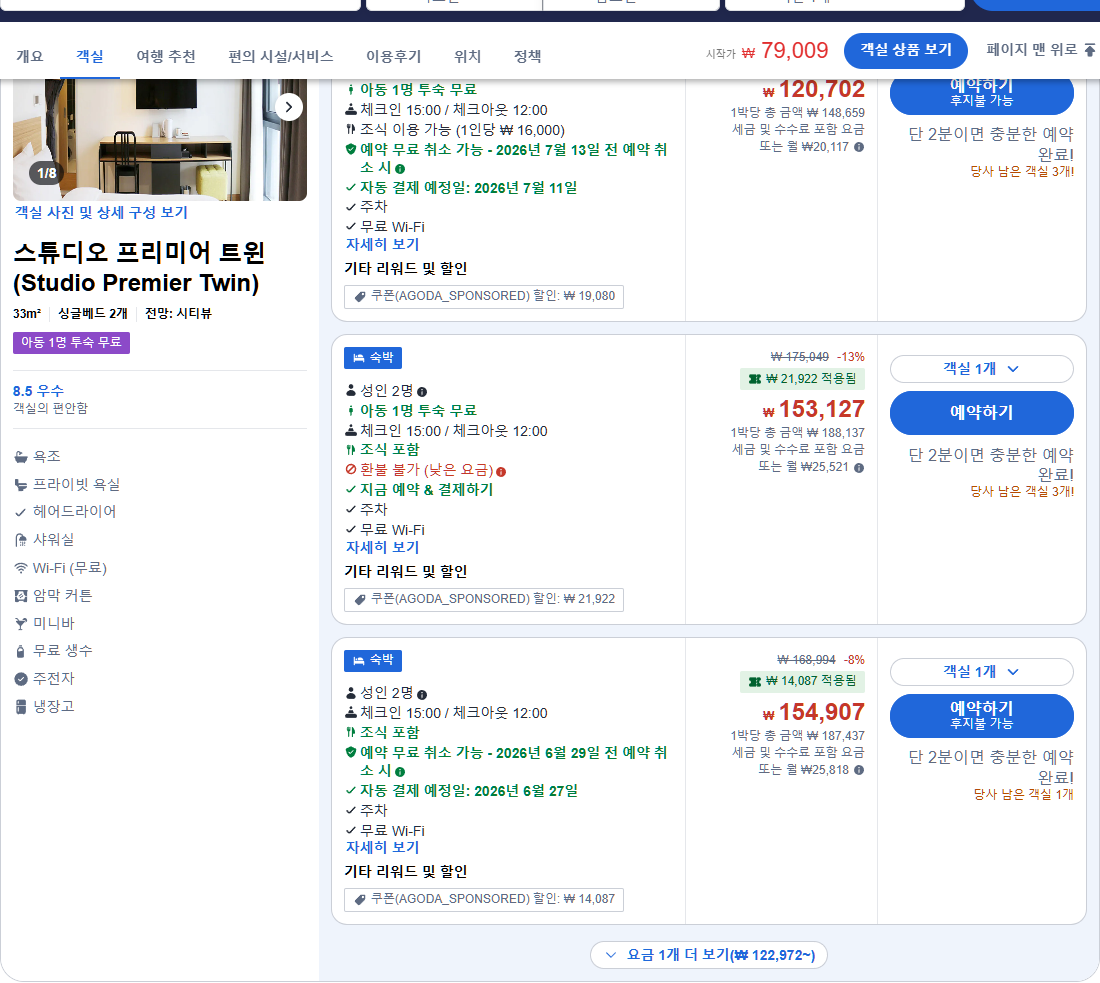Click 조식 이용 가능 (1인당 ₩16,000) text
Image resolution: width=1100 pixels, height=983 pixels.
pyautogui.click(x=462, y=130)
